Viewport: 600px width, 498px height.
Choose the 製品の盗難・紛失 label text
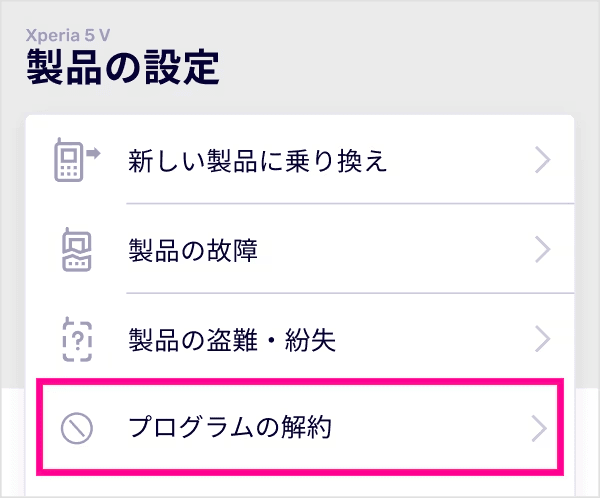click(x=231, y=340)
